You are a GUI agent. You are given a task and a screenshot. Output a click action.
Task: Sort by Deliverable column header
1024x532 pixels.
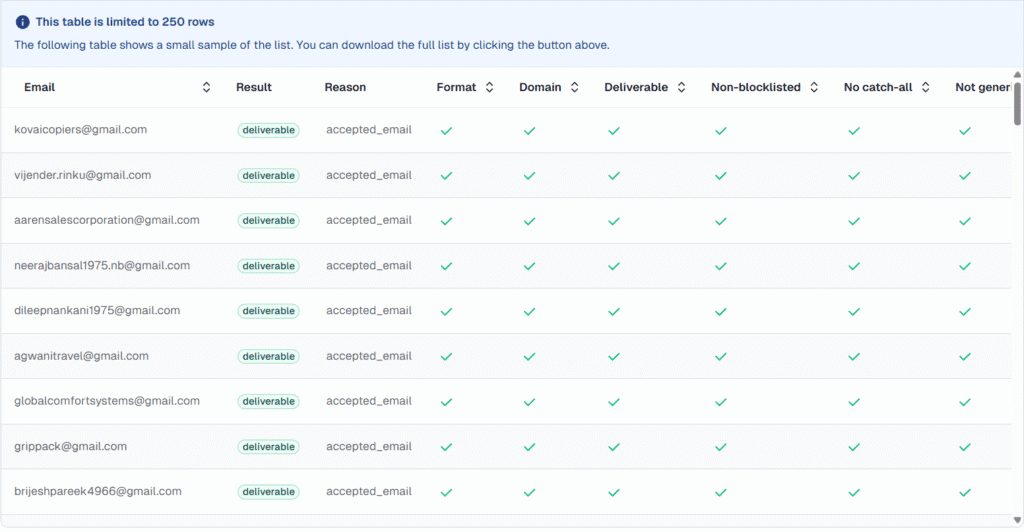coord(636,88)
